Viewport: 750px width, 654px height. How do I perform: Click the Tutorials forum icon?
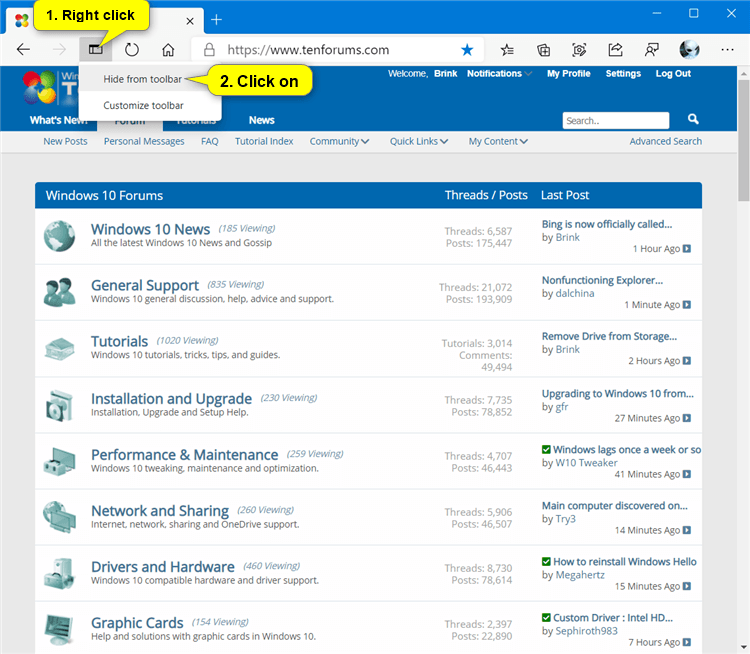point(59,348)
